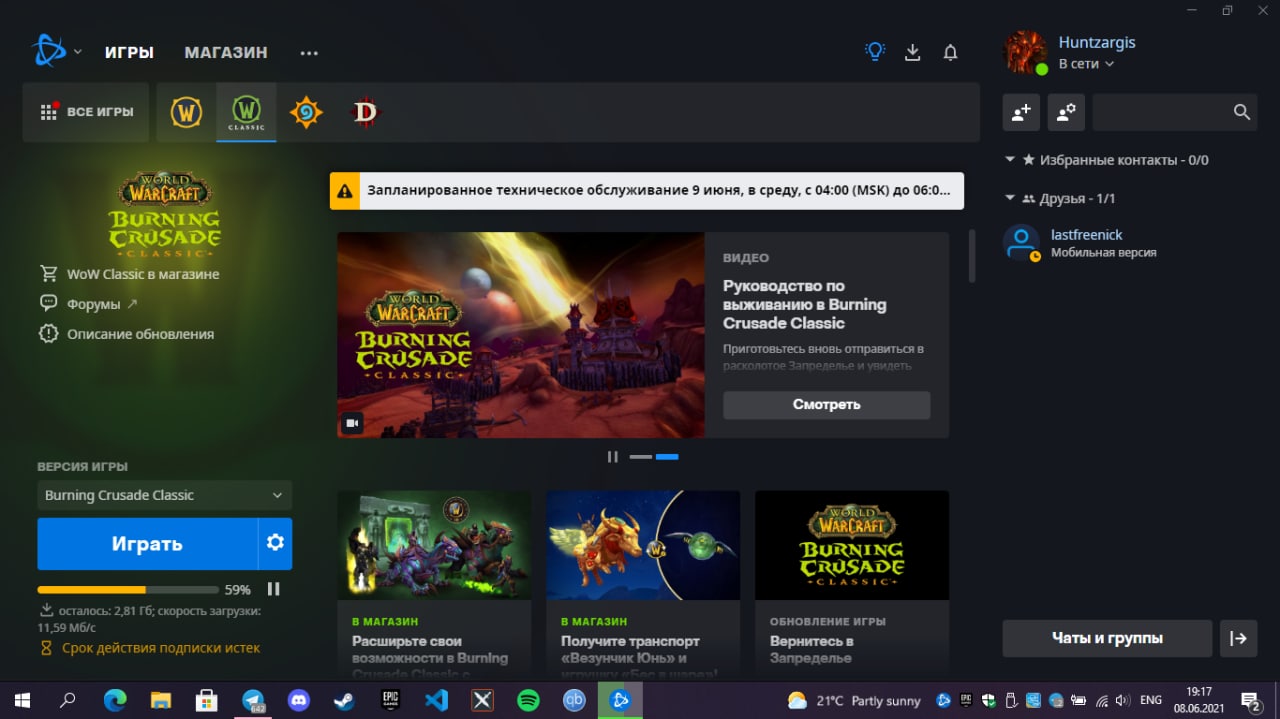Open Telegram from the taskbar
The width and height of the screenshot is (1280, 719).
[253, 700]
